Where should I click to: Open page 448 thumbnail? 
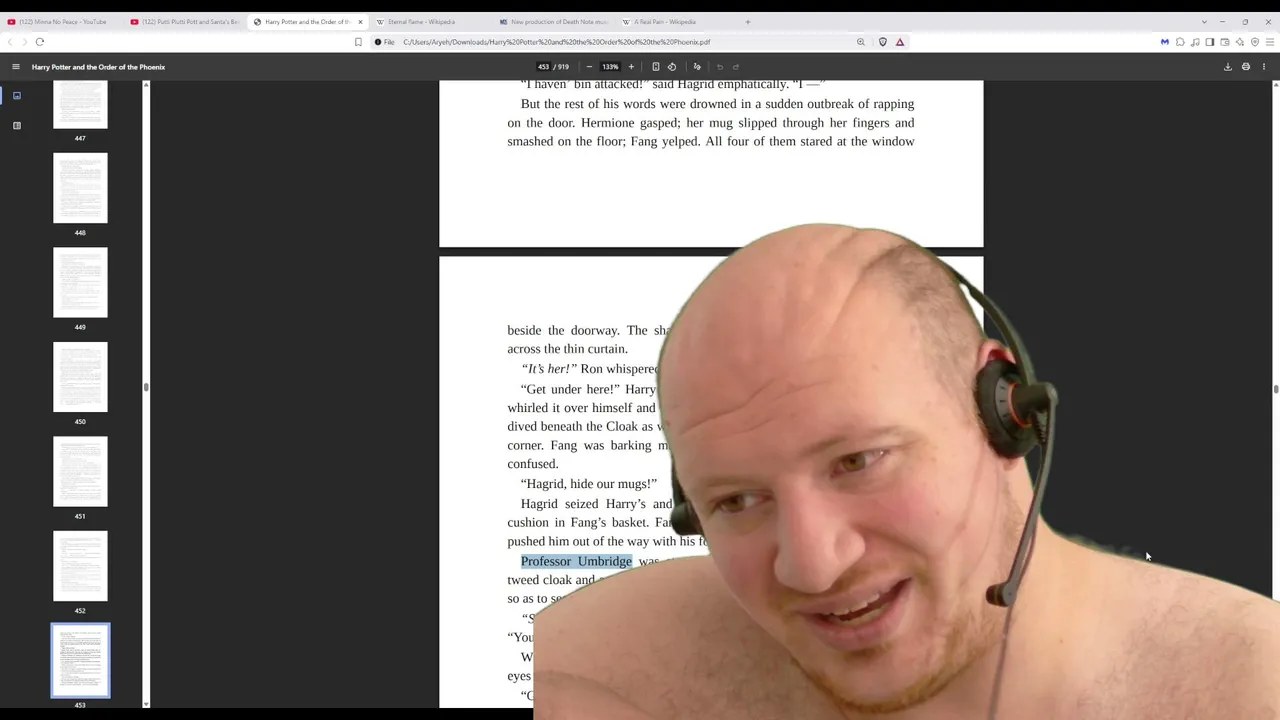[x=80, y=188]
